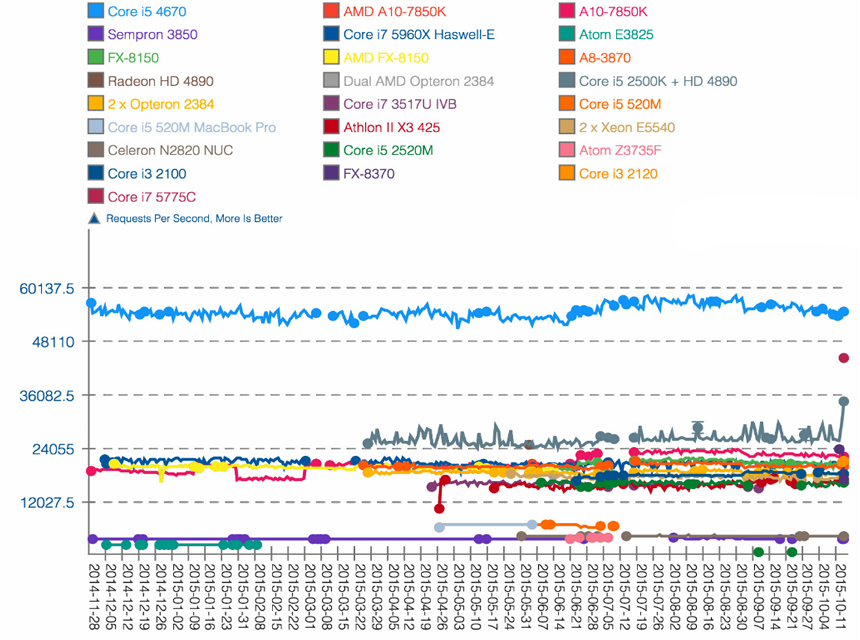
Task: Select the 'Core i3 2120' legend label
Action: coord(618,174)
